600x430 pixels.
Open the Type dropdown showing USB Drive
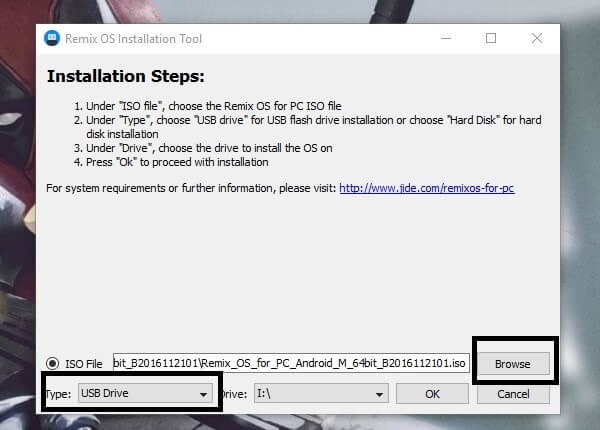(x=145, y=393)
